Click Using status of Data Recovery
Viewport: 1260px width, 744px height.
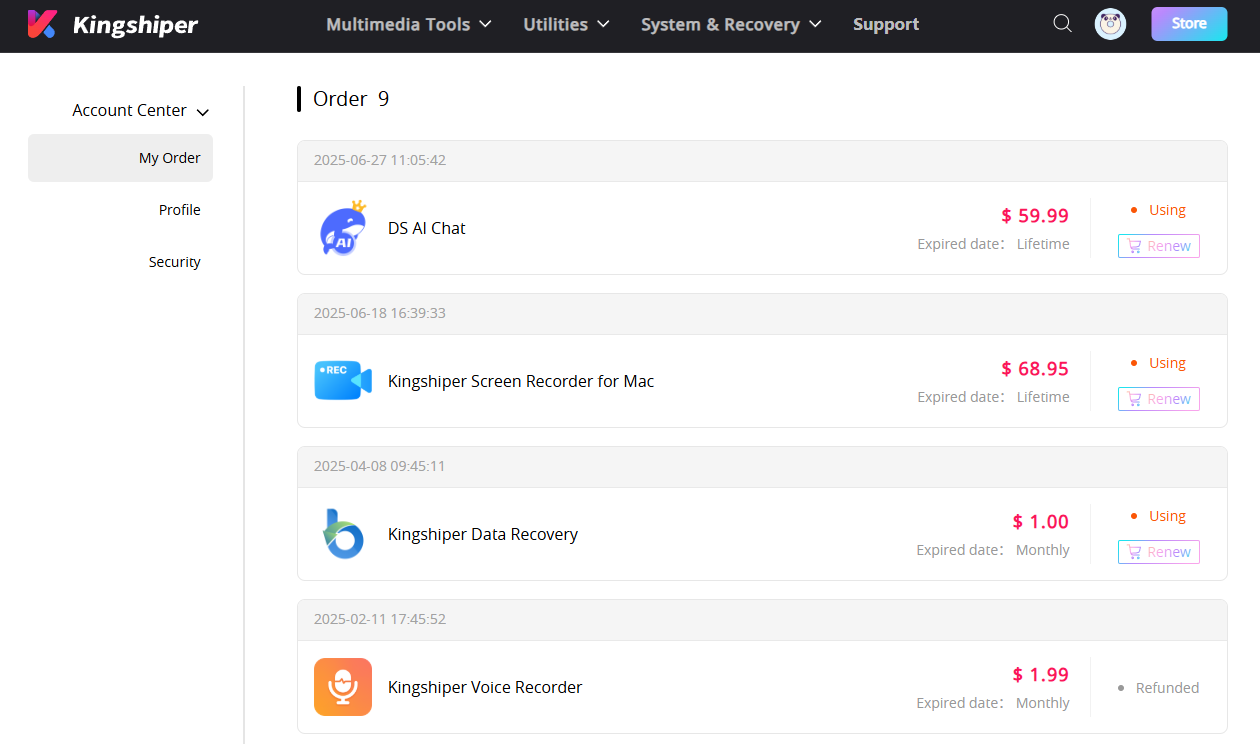1167,516
